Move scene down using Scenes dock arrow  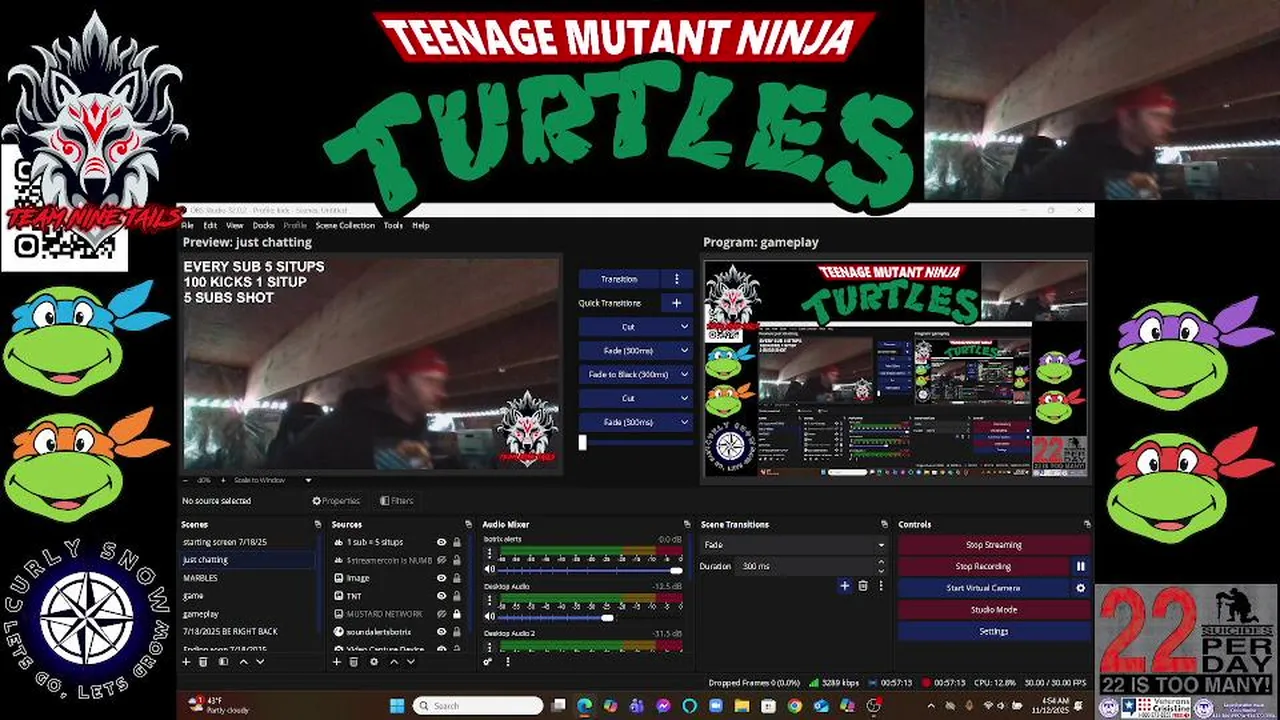(261, 662)
